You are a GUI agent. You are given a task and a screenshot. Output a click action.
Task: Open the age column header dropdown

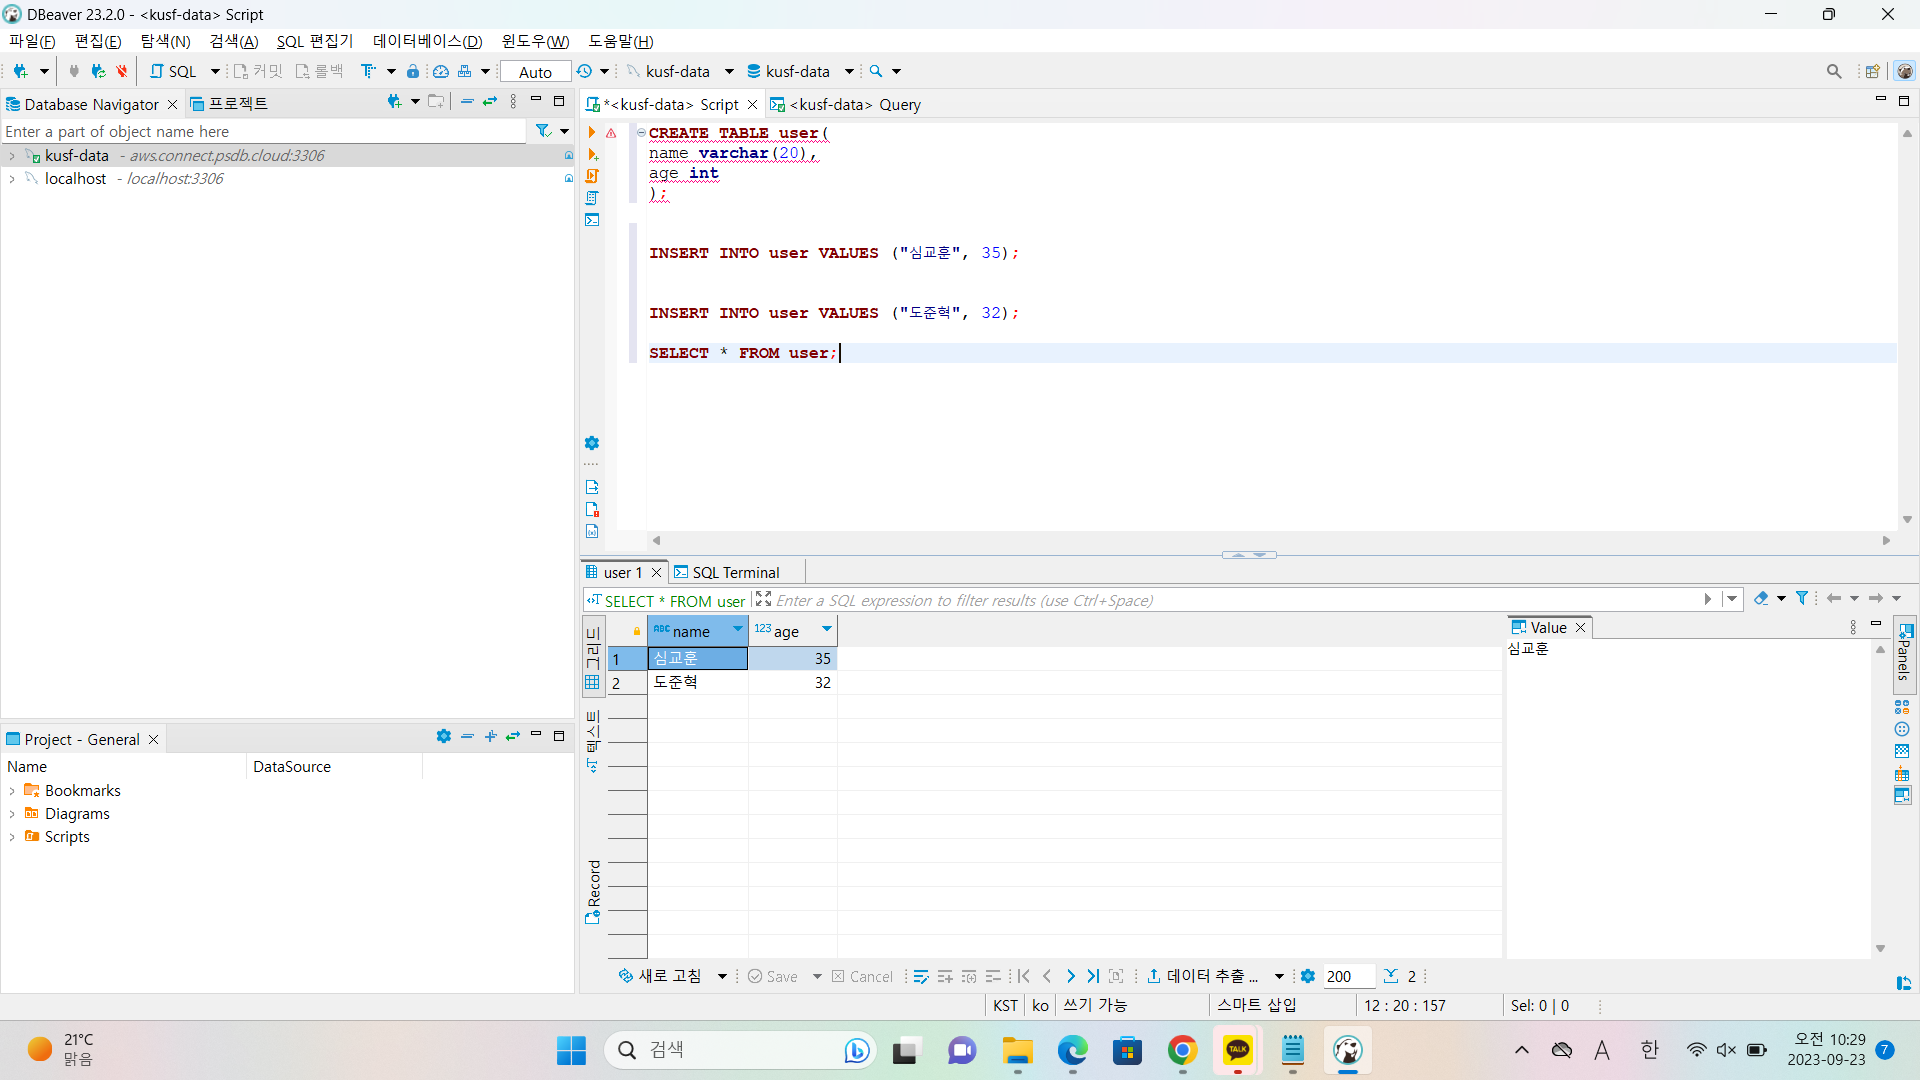(x=826, y=630)
